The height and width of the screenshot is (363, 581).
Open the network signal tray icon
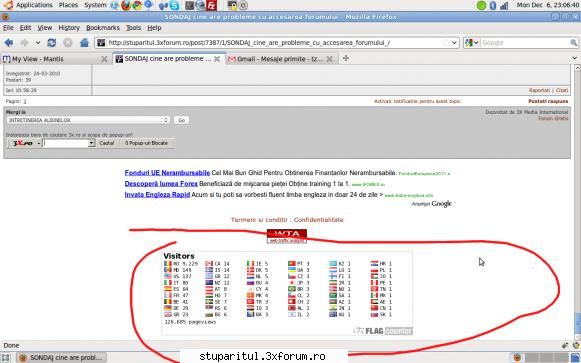coord(504,5)
